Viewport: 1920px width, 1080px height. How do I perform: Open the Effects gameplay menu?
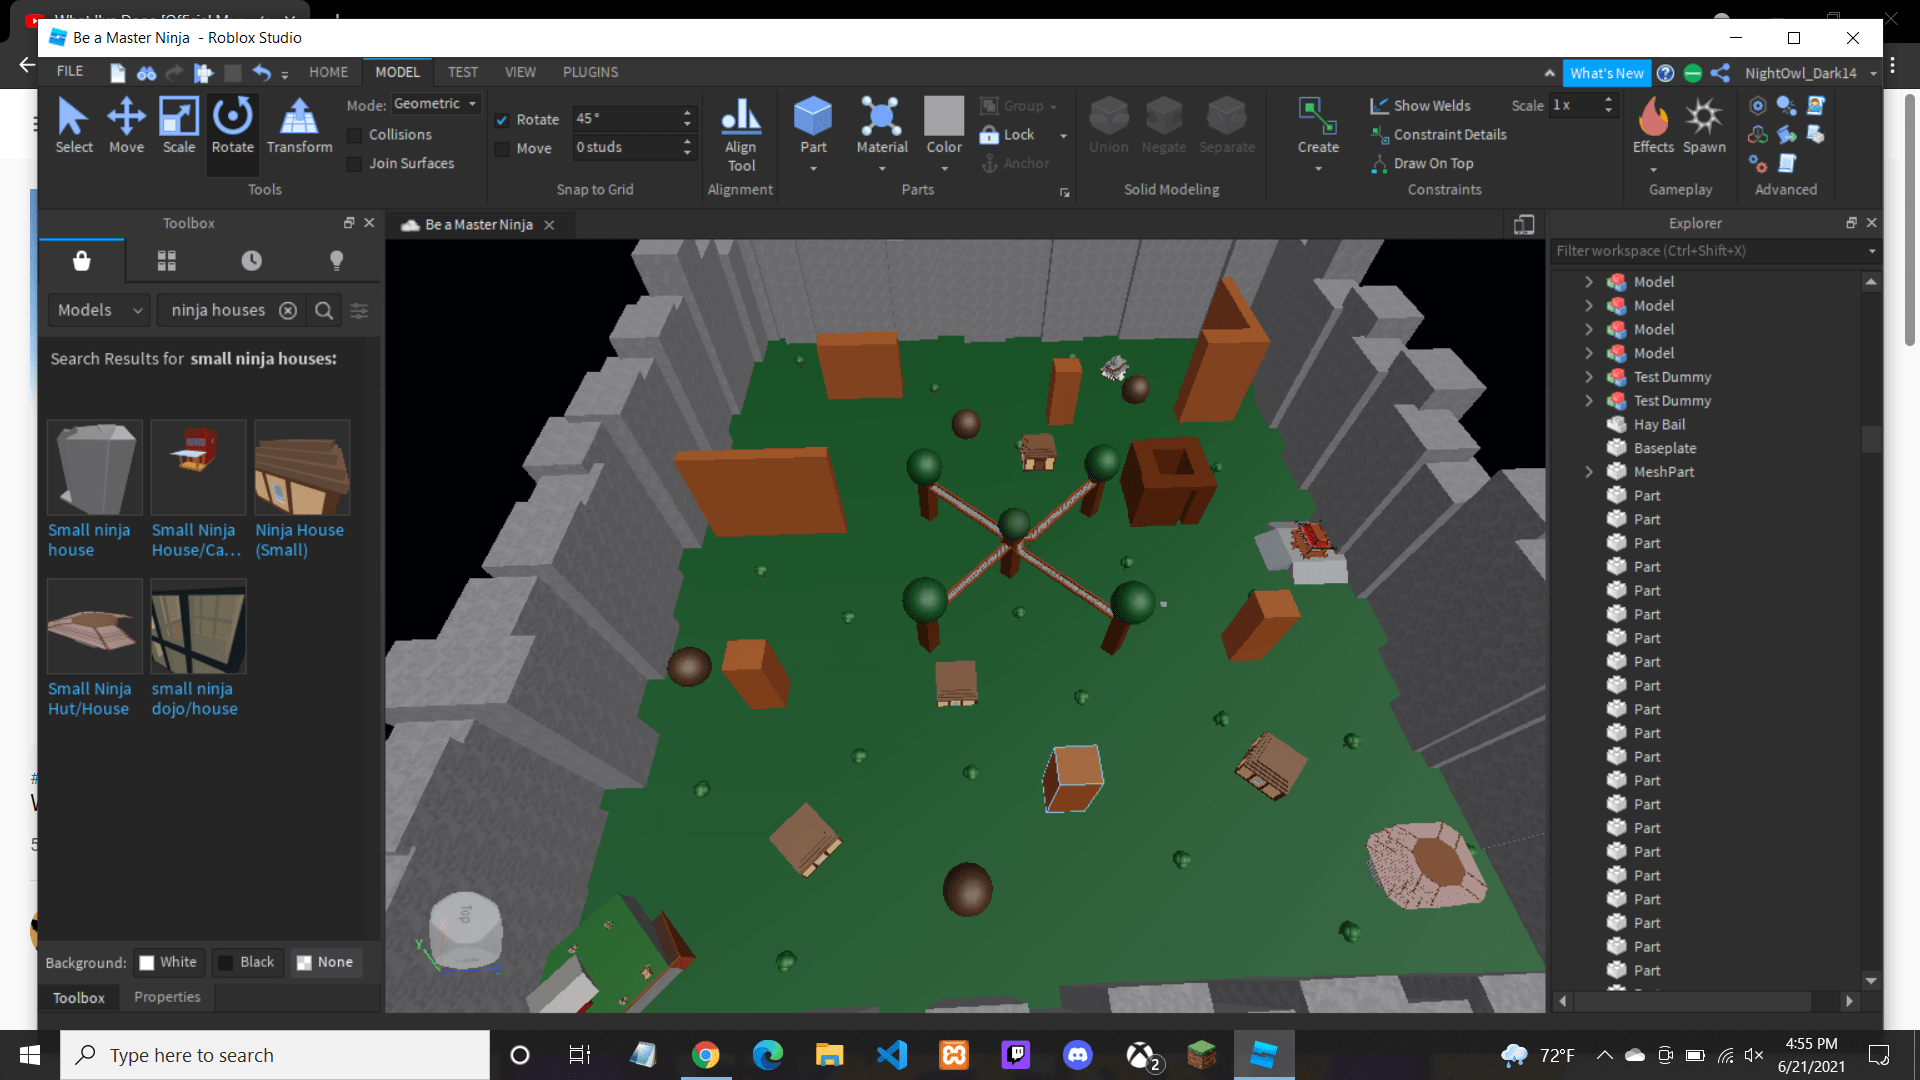pyautogui.click(x=1653, y=126)
